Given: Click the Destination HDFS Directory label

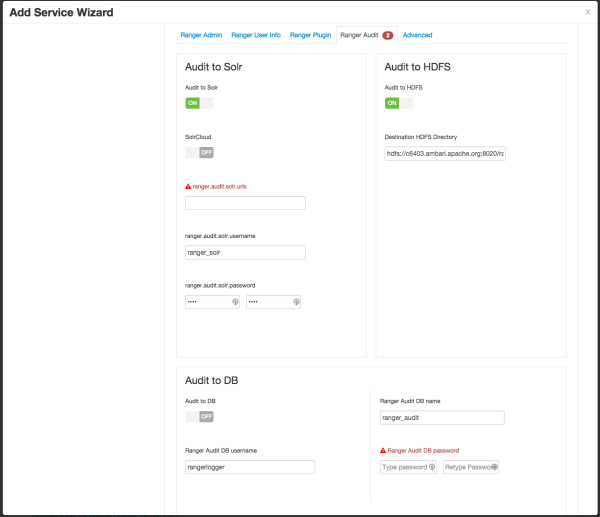Looking at the screenshot, I should (421, 137).
